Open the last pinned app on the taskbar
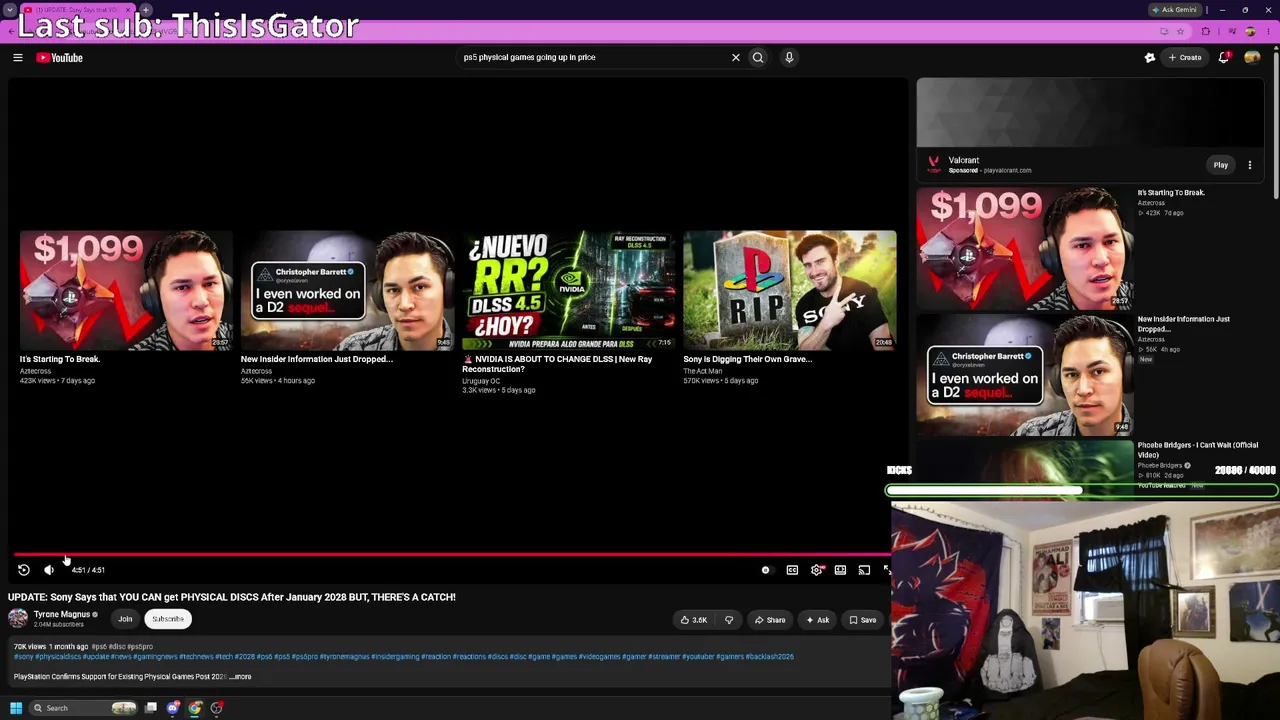Viewport: 1280px width, 720px height. (217, 708)
